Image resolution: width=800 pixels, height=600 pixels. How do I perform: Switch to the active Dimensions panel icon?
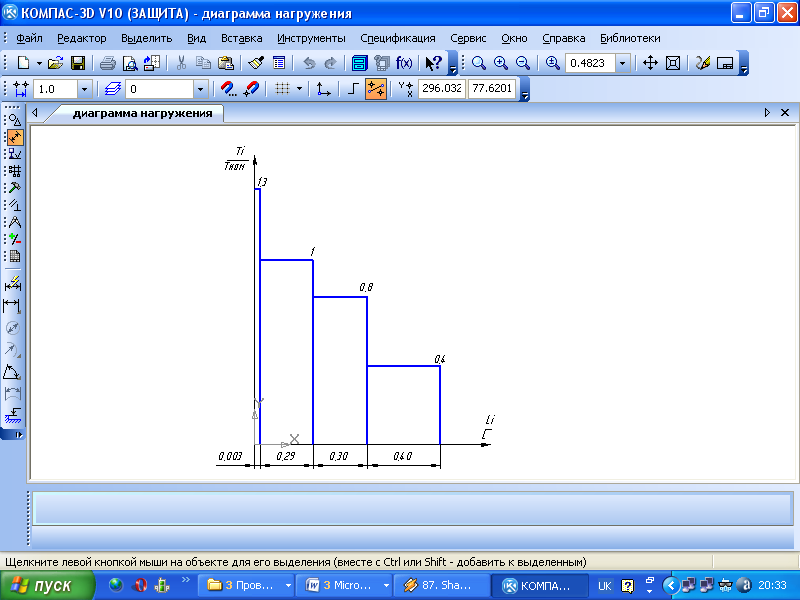point(15,137)
